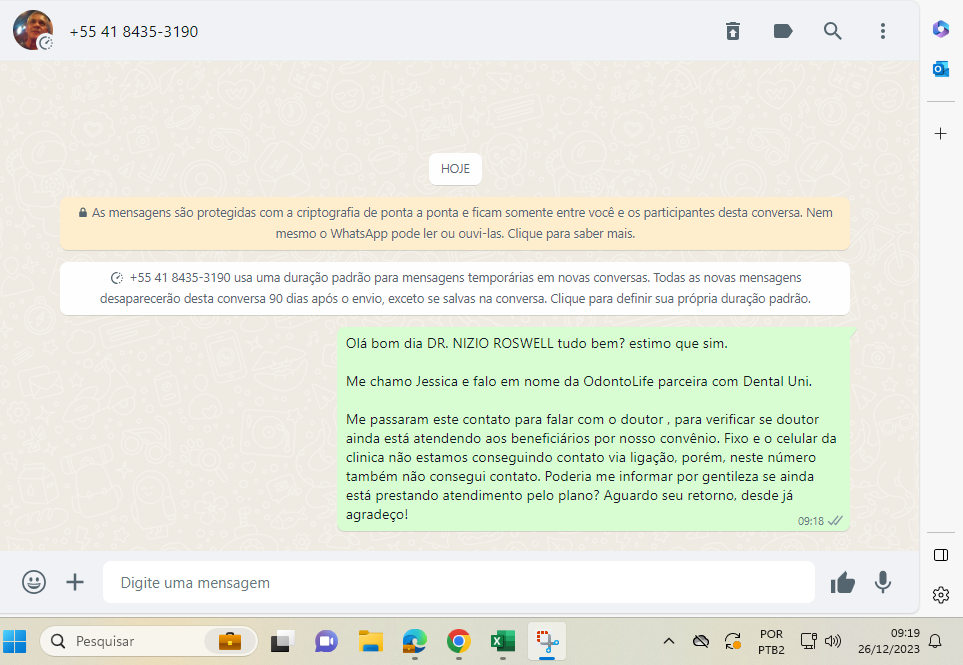963x665 pixels.
Task: Expand the system tray hidden icons chevron
Action: [x=669, y=641]
